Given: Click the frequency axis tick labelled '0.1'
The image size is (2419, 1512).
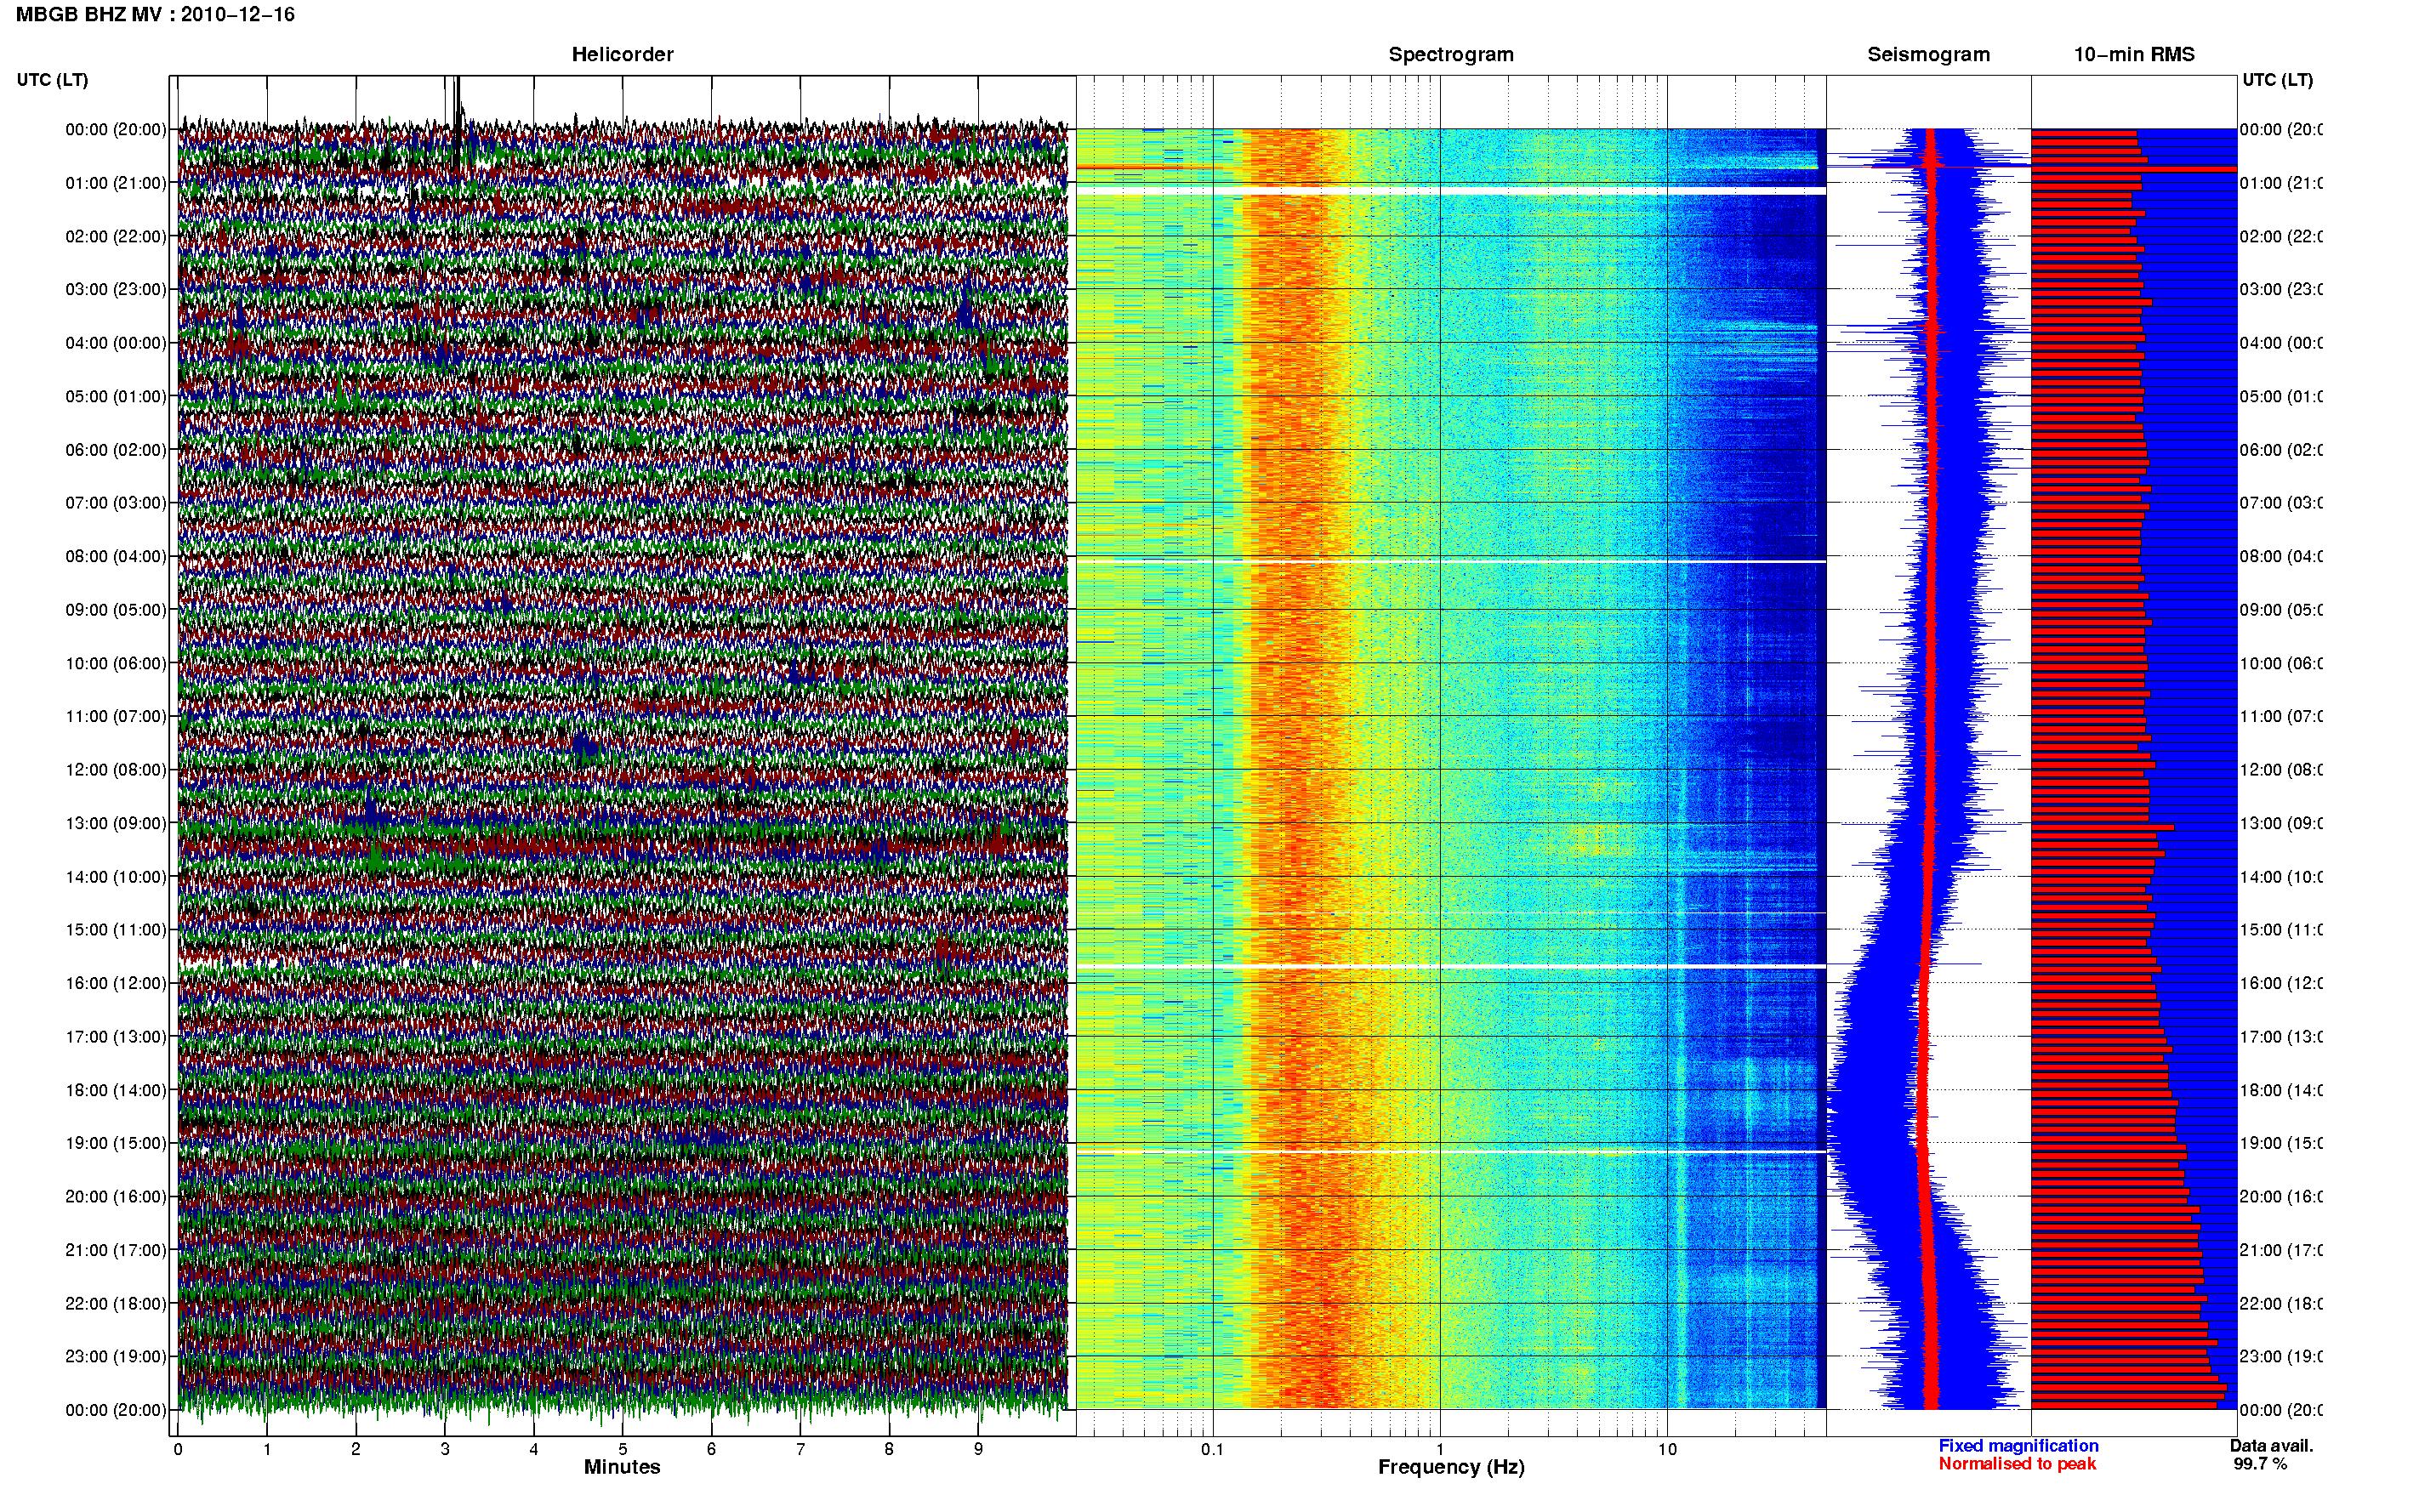Looking at the screenshot, I should click(x=1212, y=1449).
